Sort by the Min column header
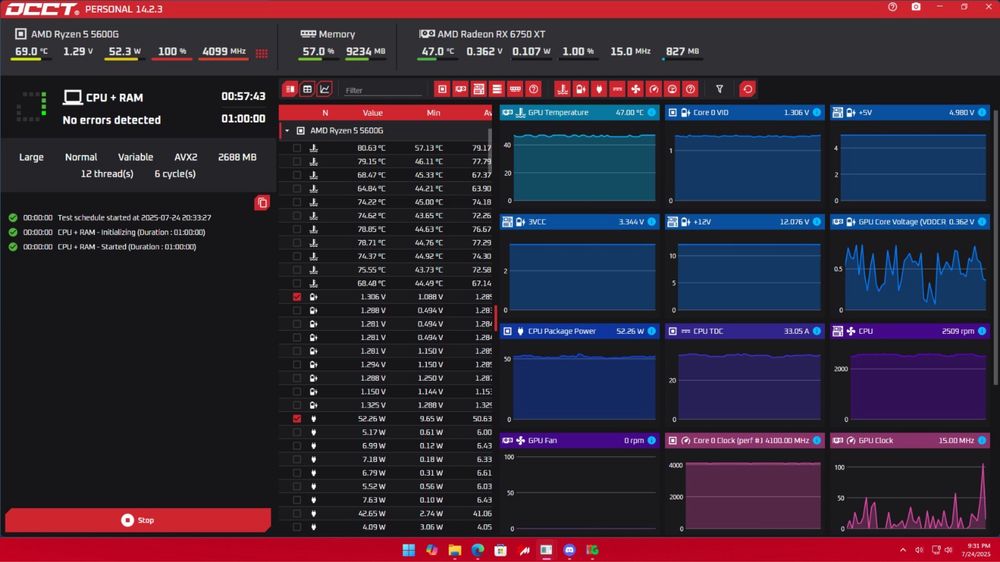 click(x=433, y=113)
